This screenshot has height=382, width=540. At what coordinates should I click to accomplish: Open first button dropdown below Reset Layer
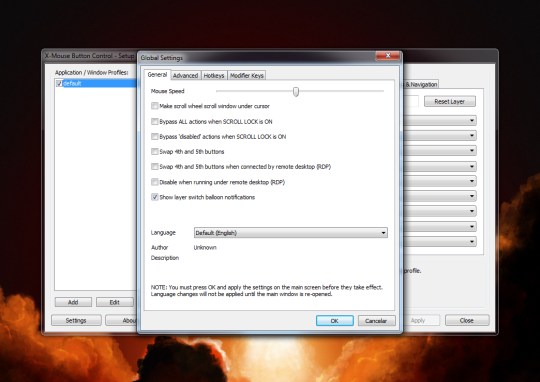click(x=440, y=121)
